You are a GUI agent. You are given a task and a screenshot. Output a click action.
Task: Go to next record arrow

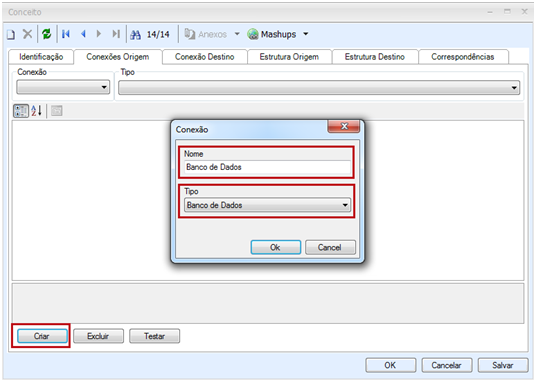coord(99,34)
